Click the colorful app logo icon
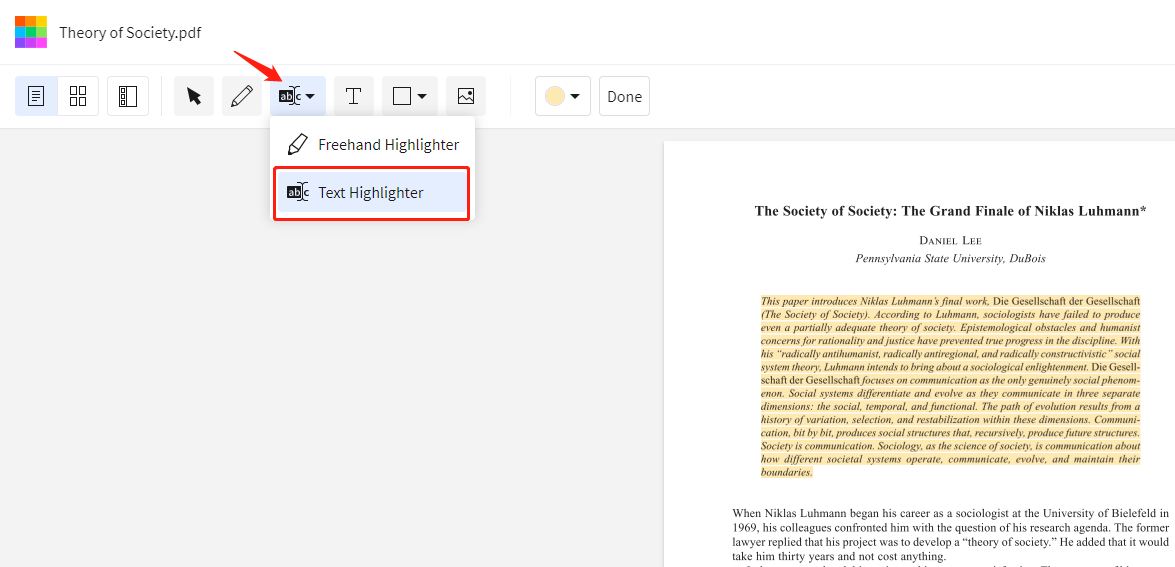The height and width of the screenshot is (567, 1175). coord(31,32)
